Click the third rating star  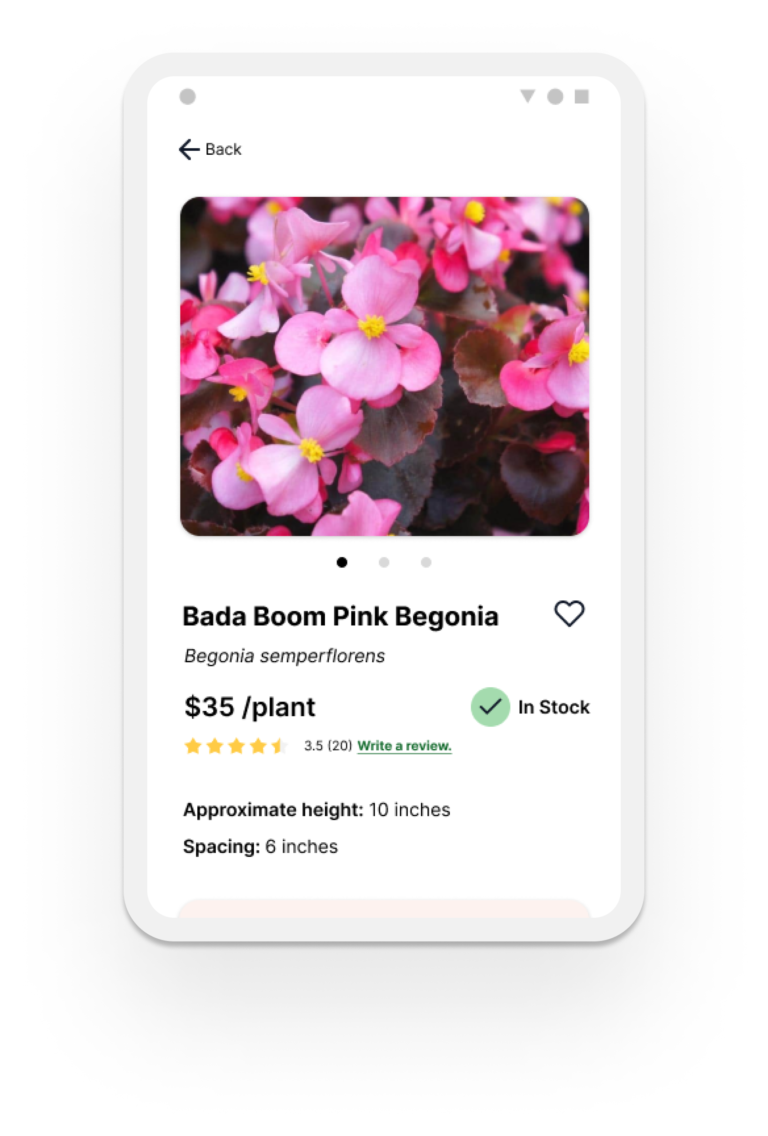(236, 746)
